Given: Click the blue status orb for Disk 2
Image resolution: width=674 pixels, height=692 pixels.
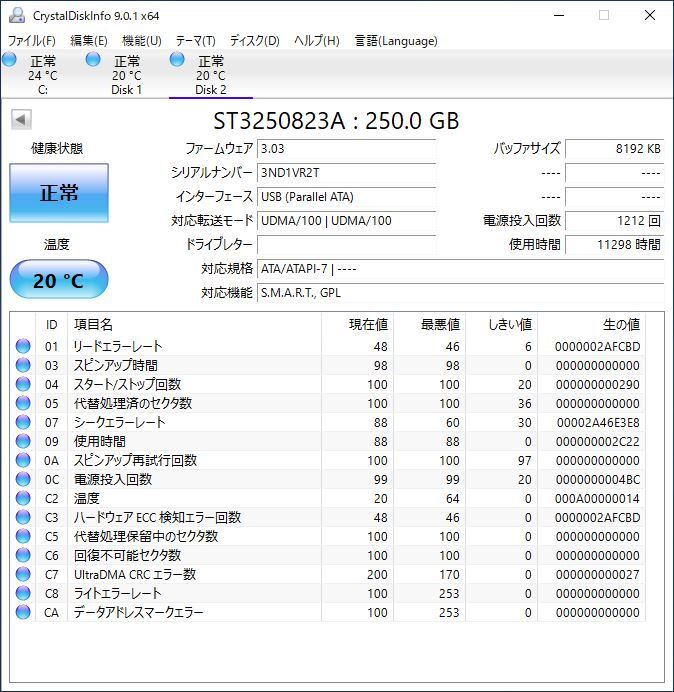Looking at the screenshot, I should 177,60.
